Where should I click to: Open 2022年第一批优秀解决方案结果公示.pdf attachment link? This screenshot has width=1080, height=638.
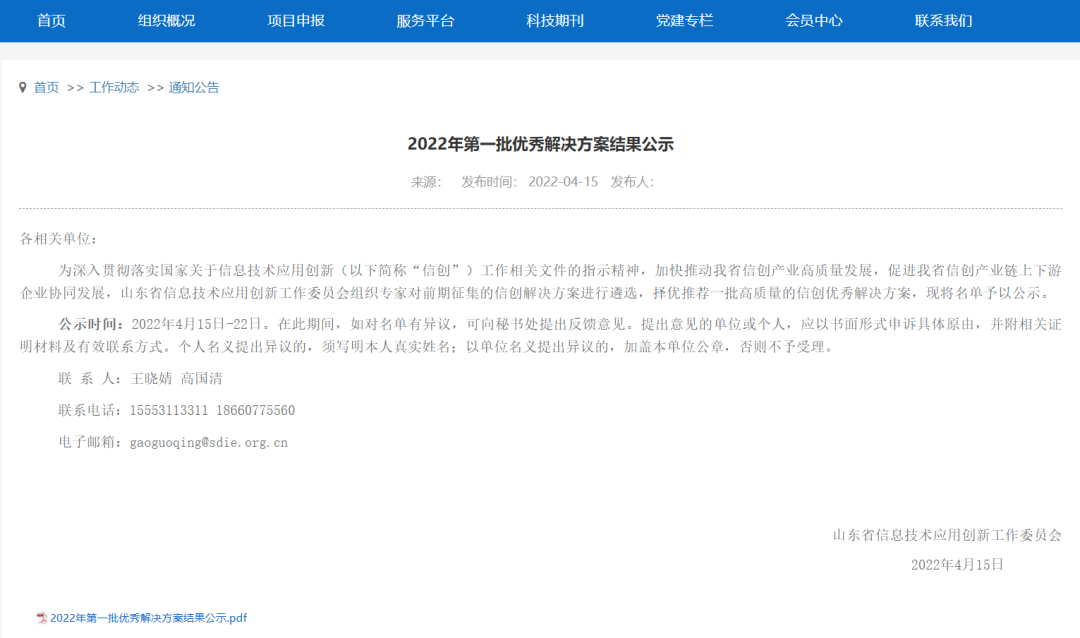148,618
